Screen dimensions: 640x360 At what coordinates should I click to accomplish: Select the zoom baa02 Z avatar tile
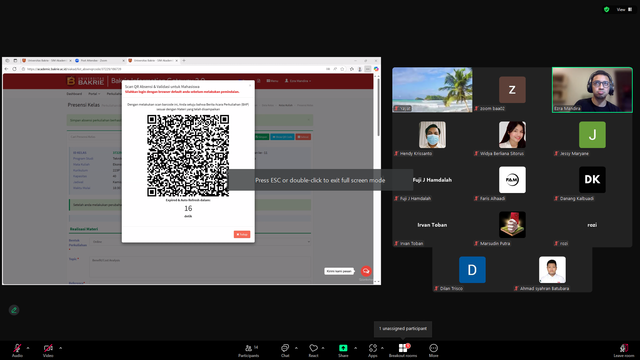point(512,90)
